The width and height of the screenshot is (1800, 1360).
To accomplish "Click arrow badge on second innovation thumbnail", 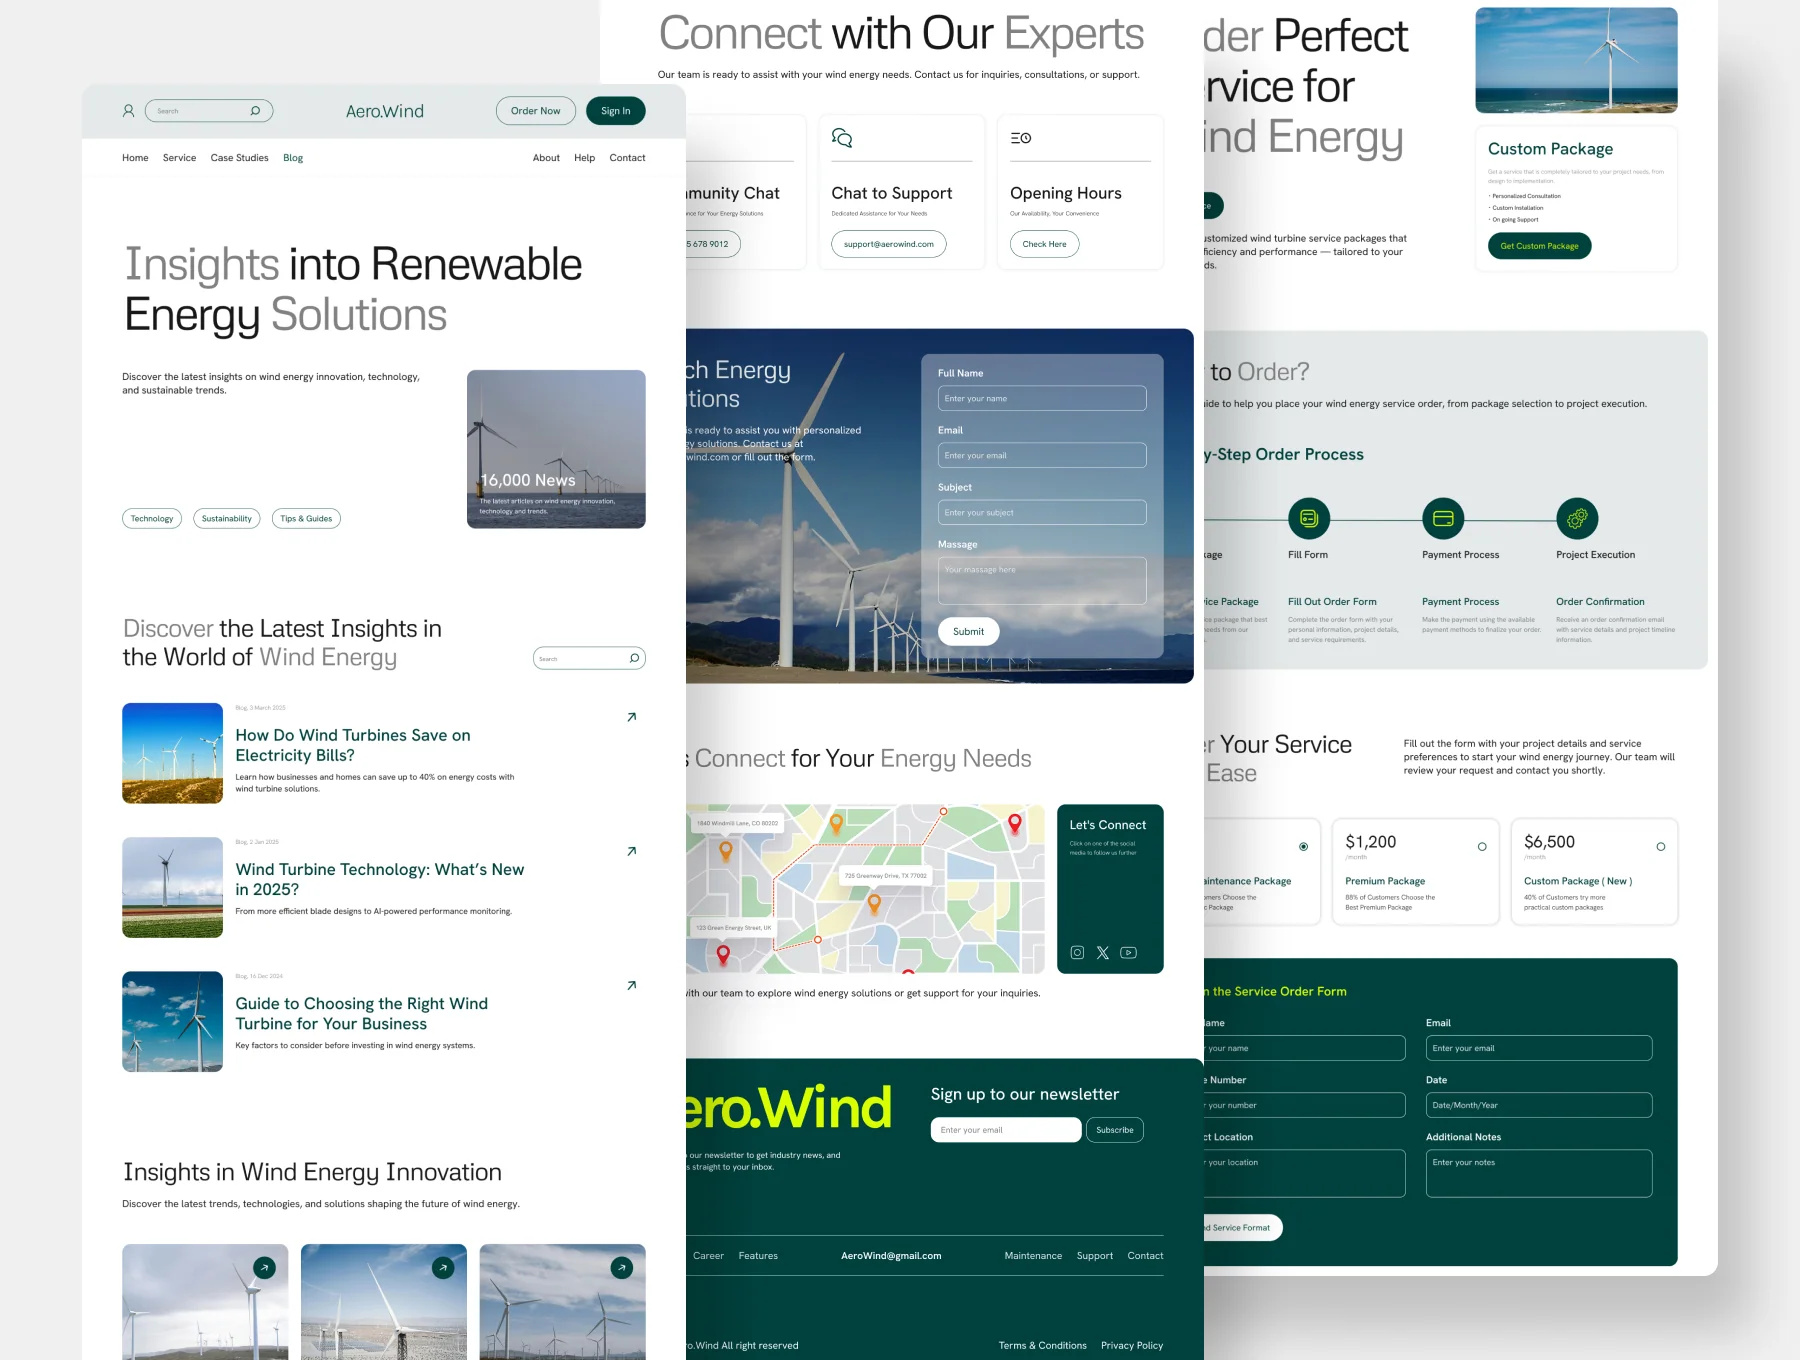I will (x=443, y=1267).
